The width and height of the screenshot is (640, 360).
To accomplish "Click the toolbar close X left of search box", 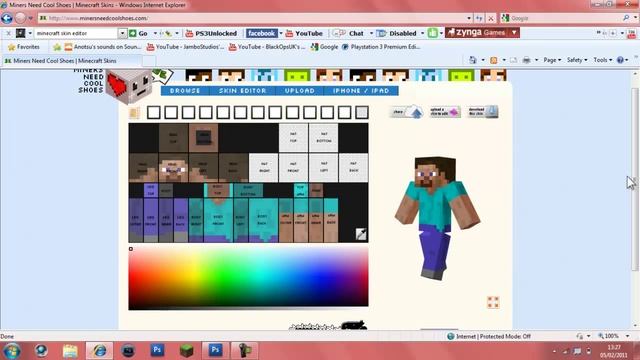I will click(8, 33).
